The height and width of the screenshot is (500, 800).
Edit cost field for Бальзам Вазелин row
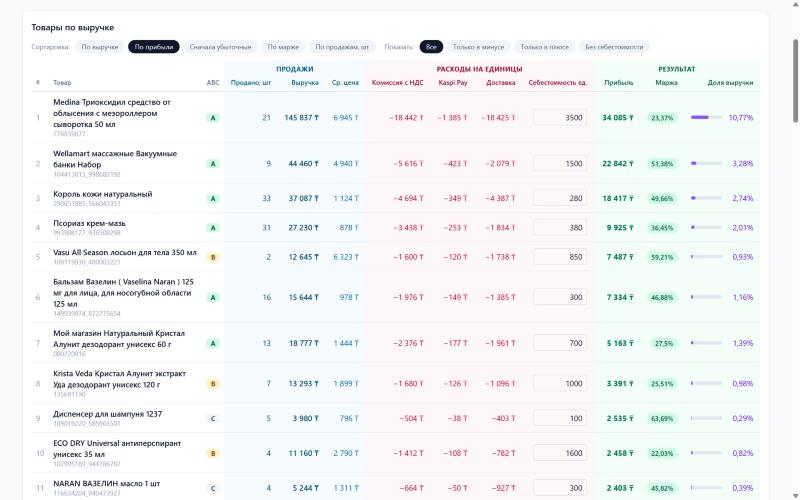pyautogui.click(x=560, y=297)
